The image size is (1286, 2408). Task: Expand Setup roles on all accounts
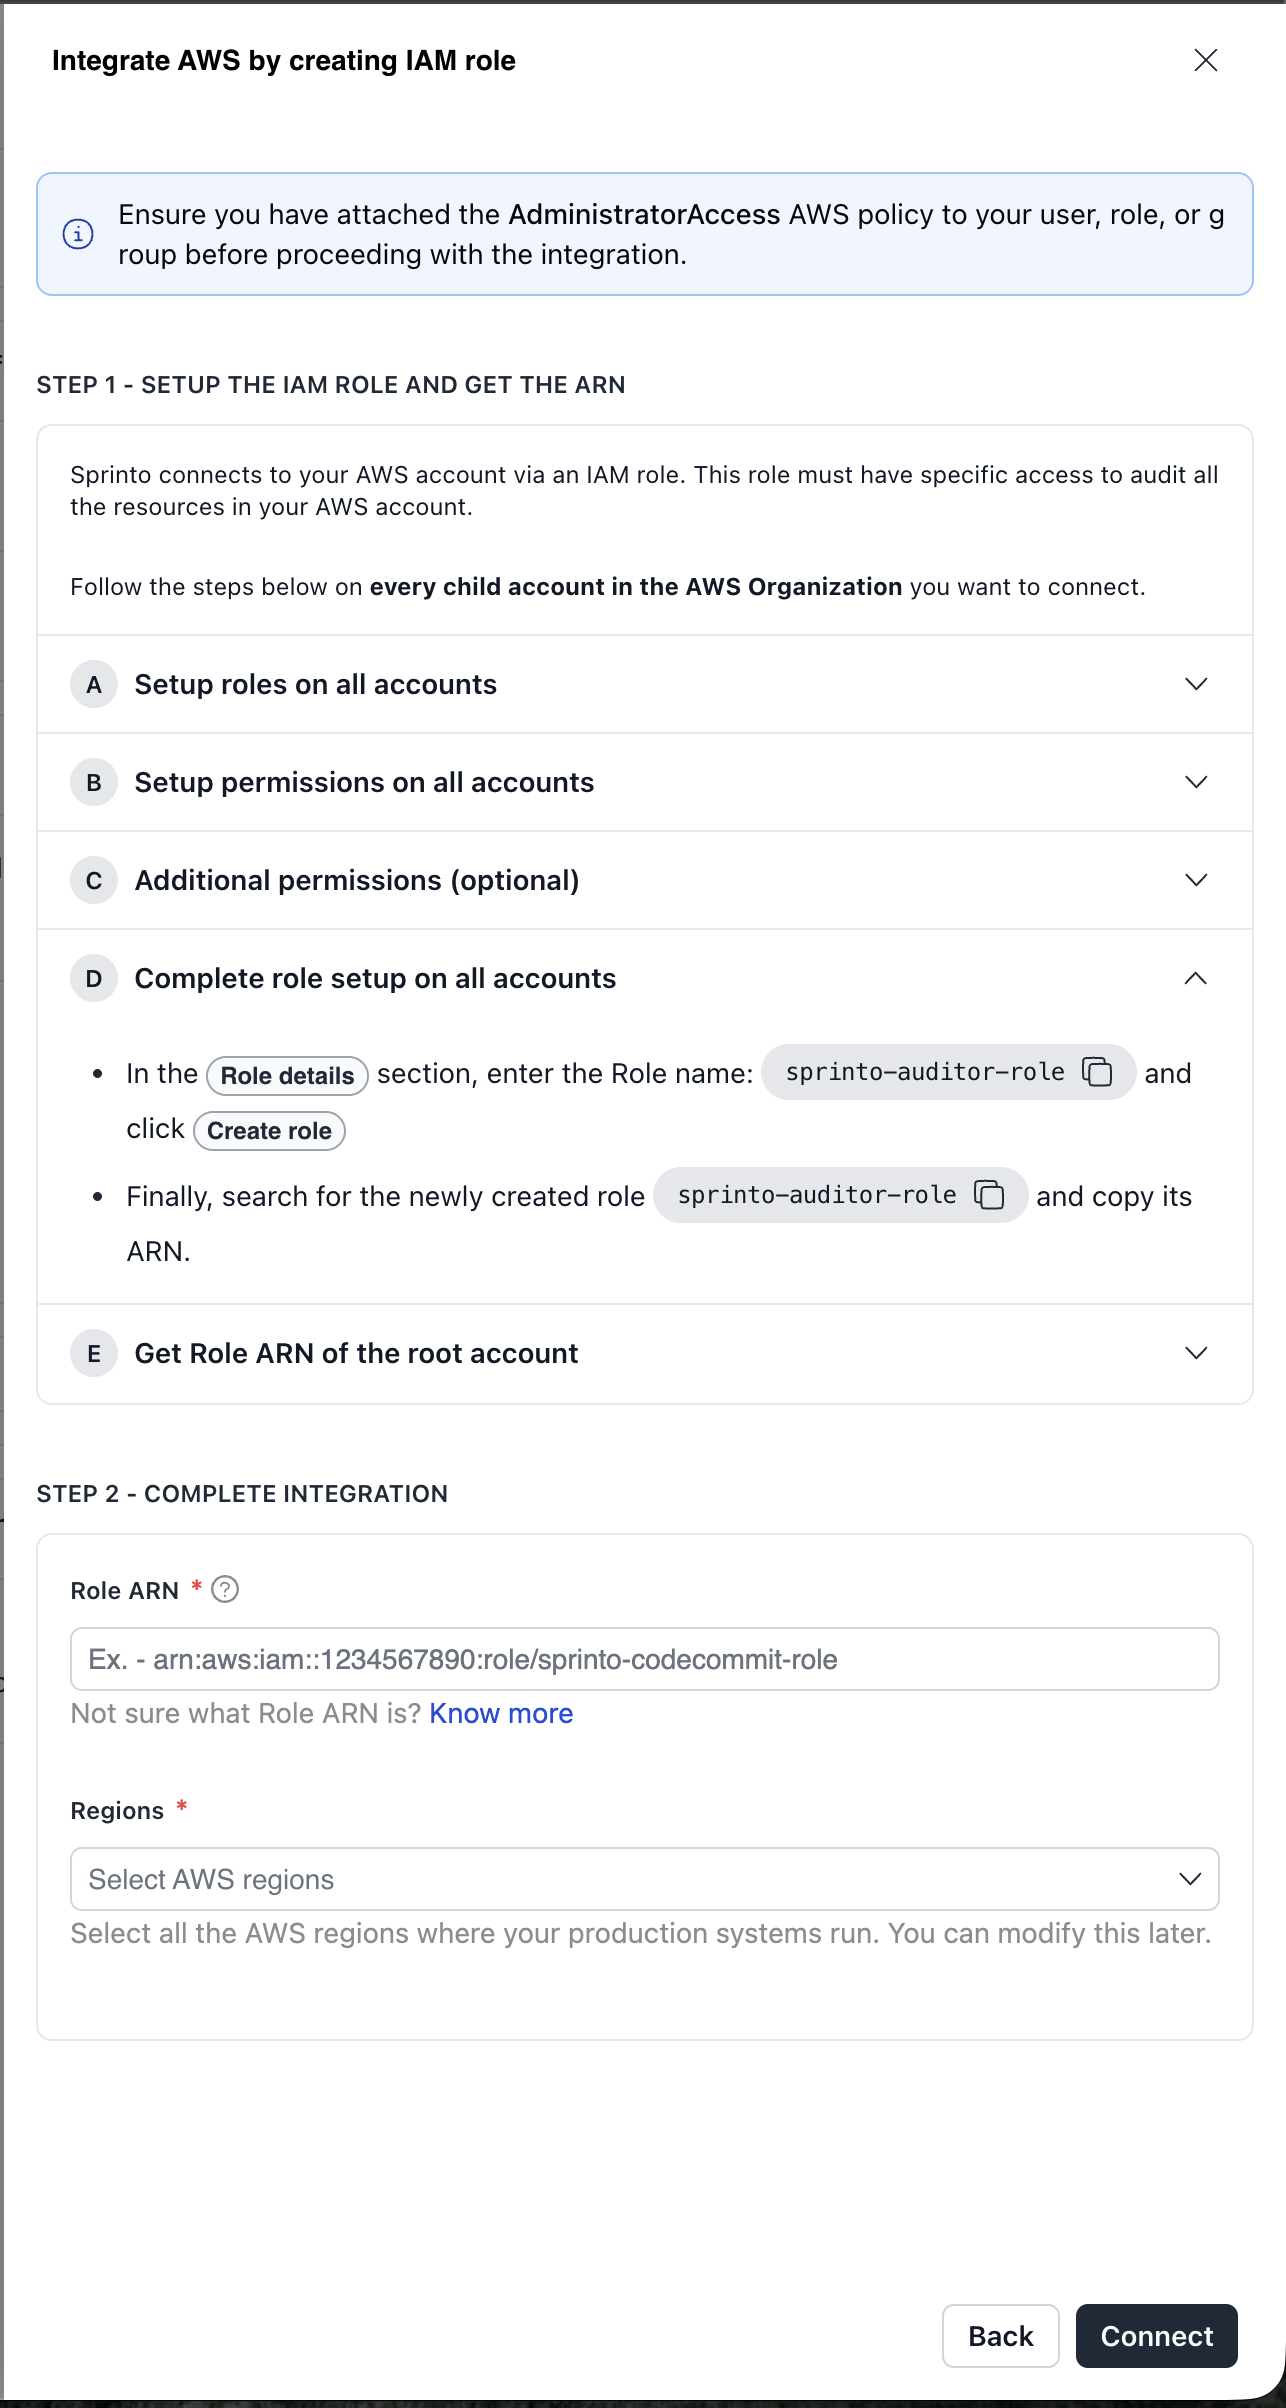(x=1195, y=684)
